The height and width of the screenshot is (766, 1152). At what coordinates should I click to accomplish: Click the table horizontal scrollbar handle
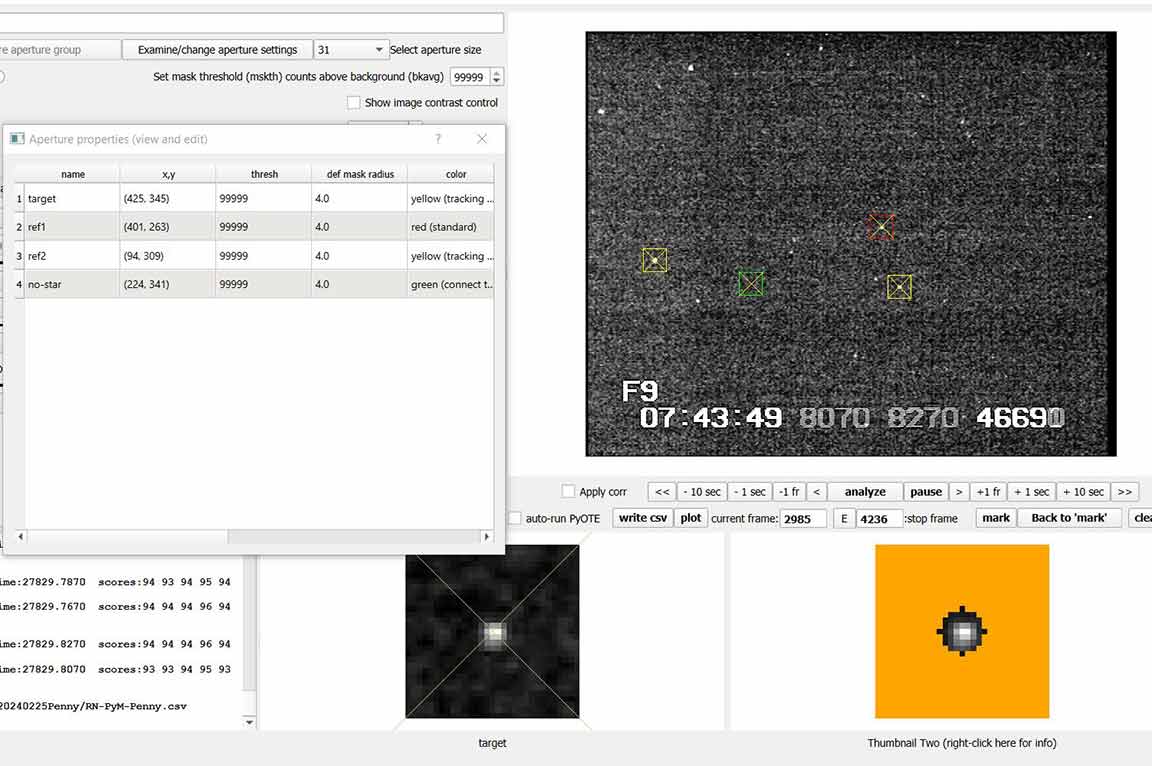127,537
